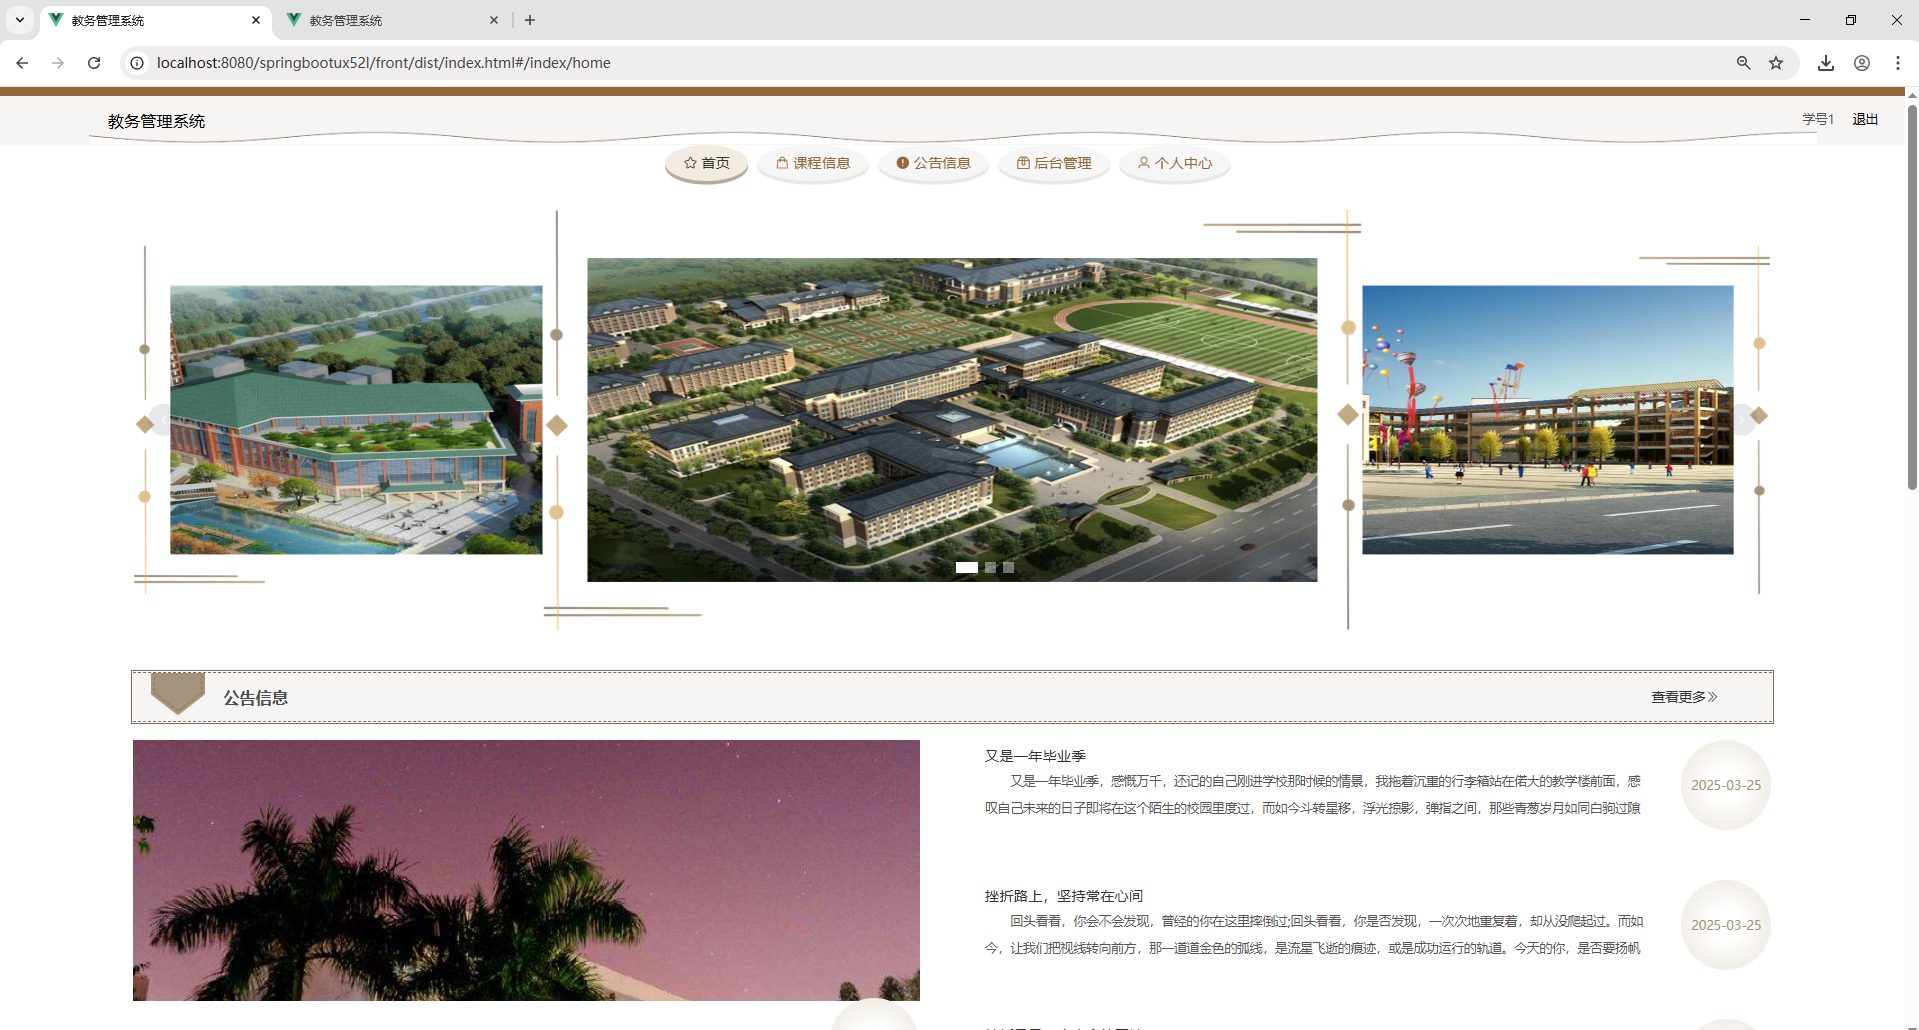Viewport: 1919px width, 1030px height.
Task: Click the date badge of 又是一年毕业季
Action: click(1726, 785)
